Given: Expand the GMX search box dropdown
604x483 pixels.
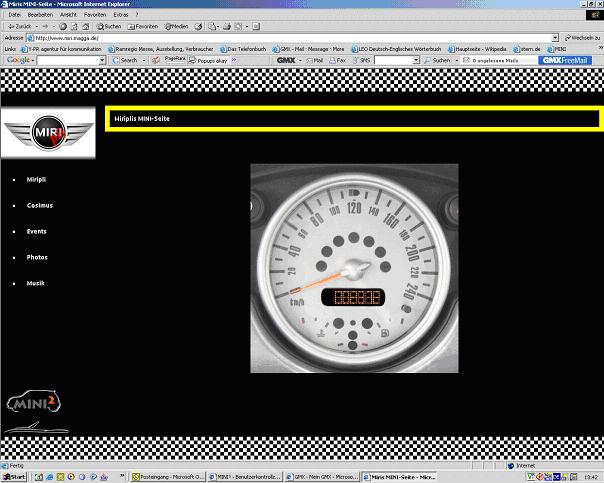Looking at the screenshot, I should (x=415, y=60).
